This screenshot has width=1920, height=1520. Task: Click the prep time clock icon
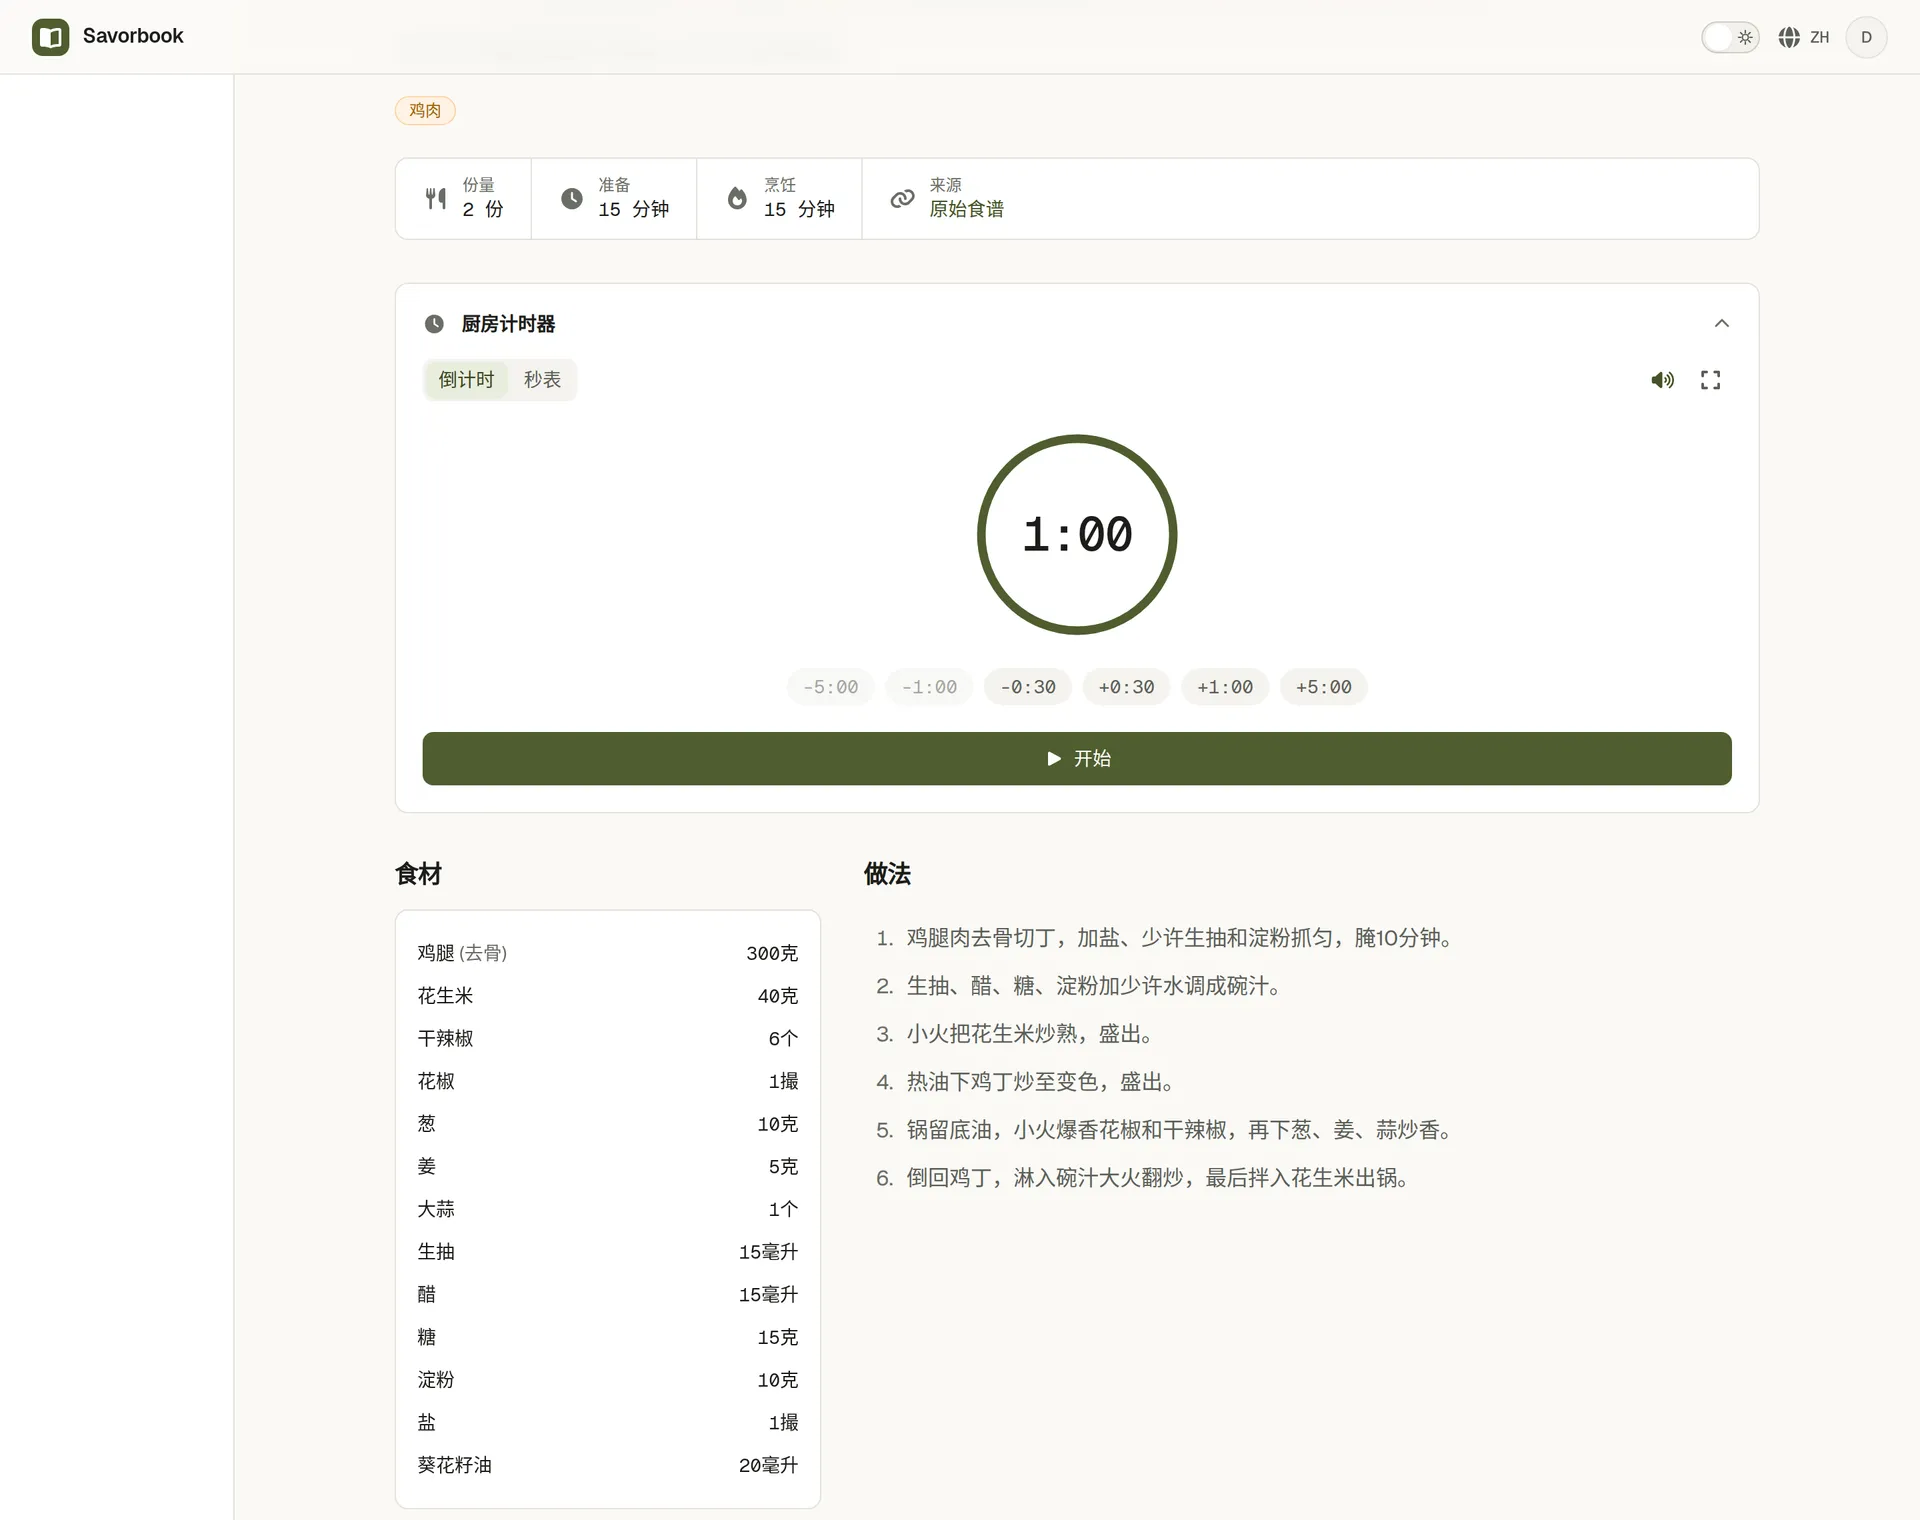[572, 198]
